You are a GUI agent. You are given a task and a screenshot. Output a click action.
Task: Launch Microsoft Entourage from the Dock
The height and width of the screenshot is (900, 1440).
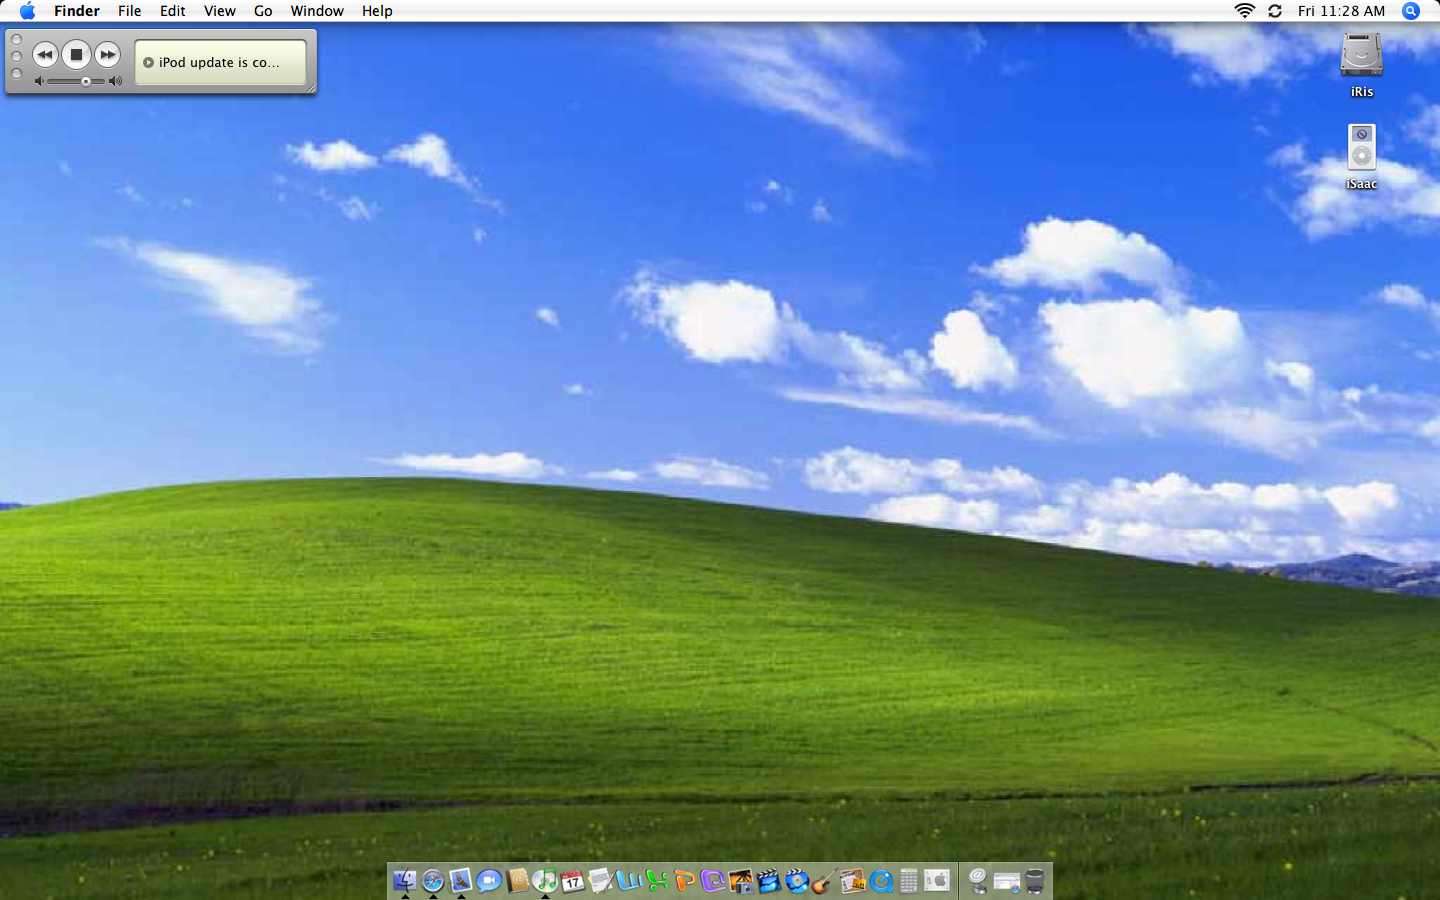pyautogui.click(x=712, y=881)
